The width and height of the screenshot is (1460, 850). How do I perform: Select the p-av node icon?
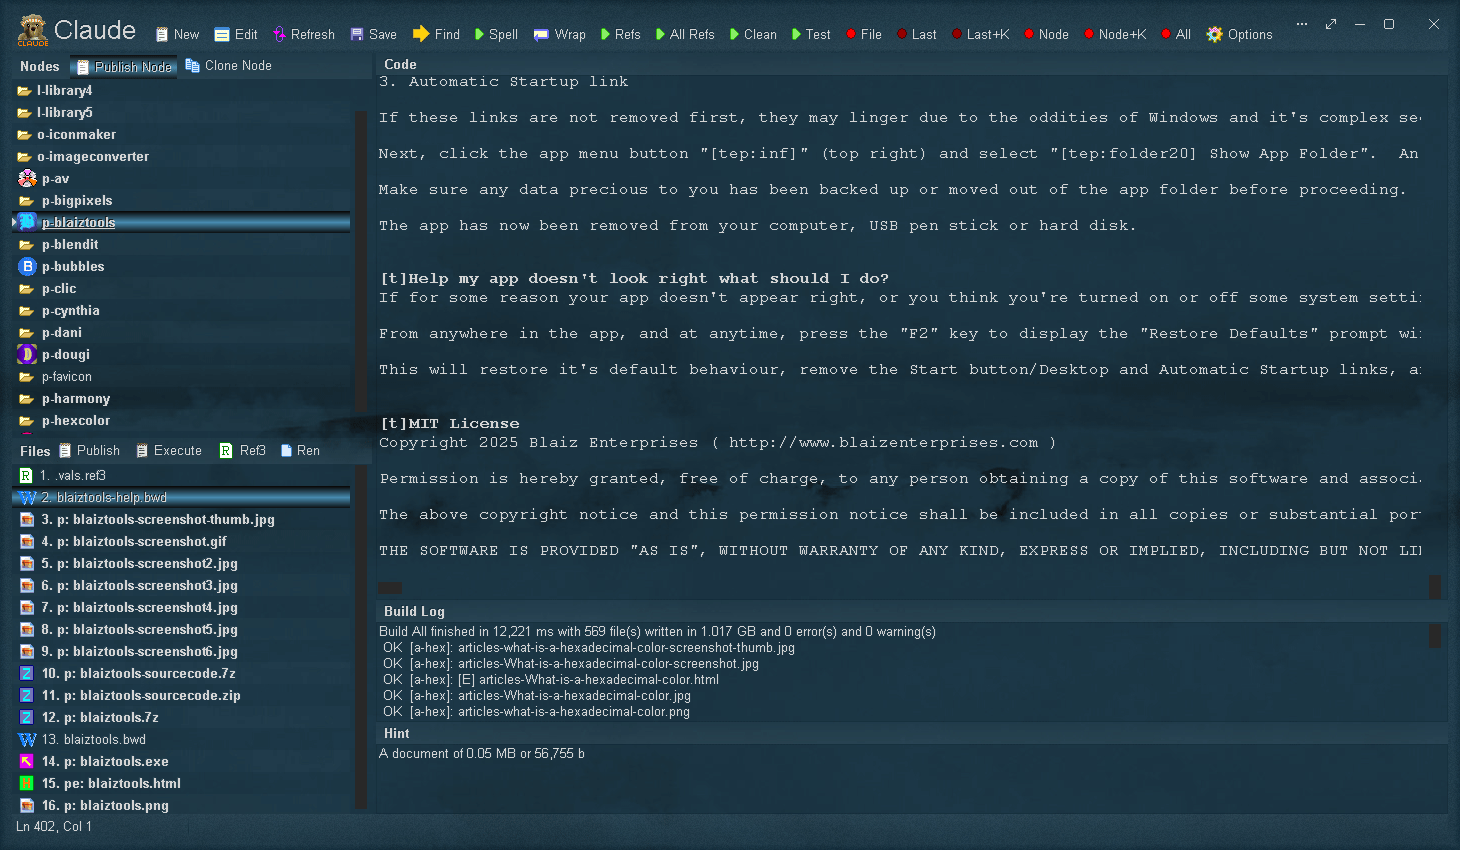click(x=27, y=178)
